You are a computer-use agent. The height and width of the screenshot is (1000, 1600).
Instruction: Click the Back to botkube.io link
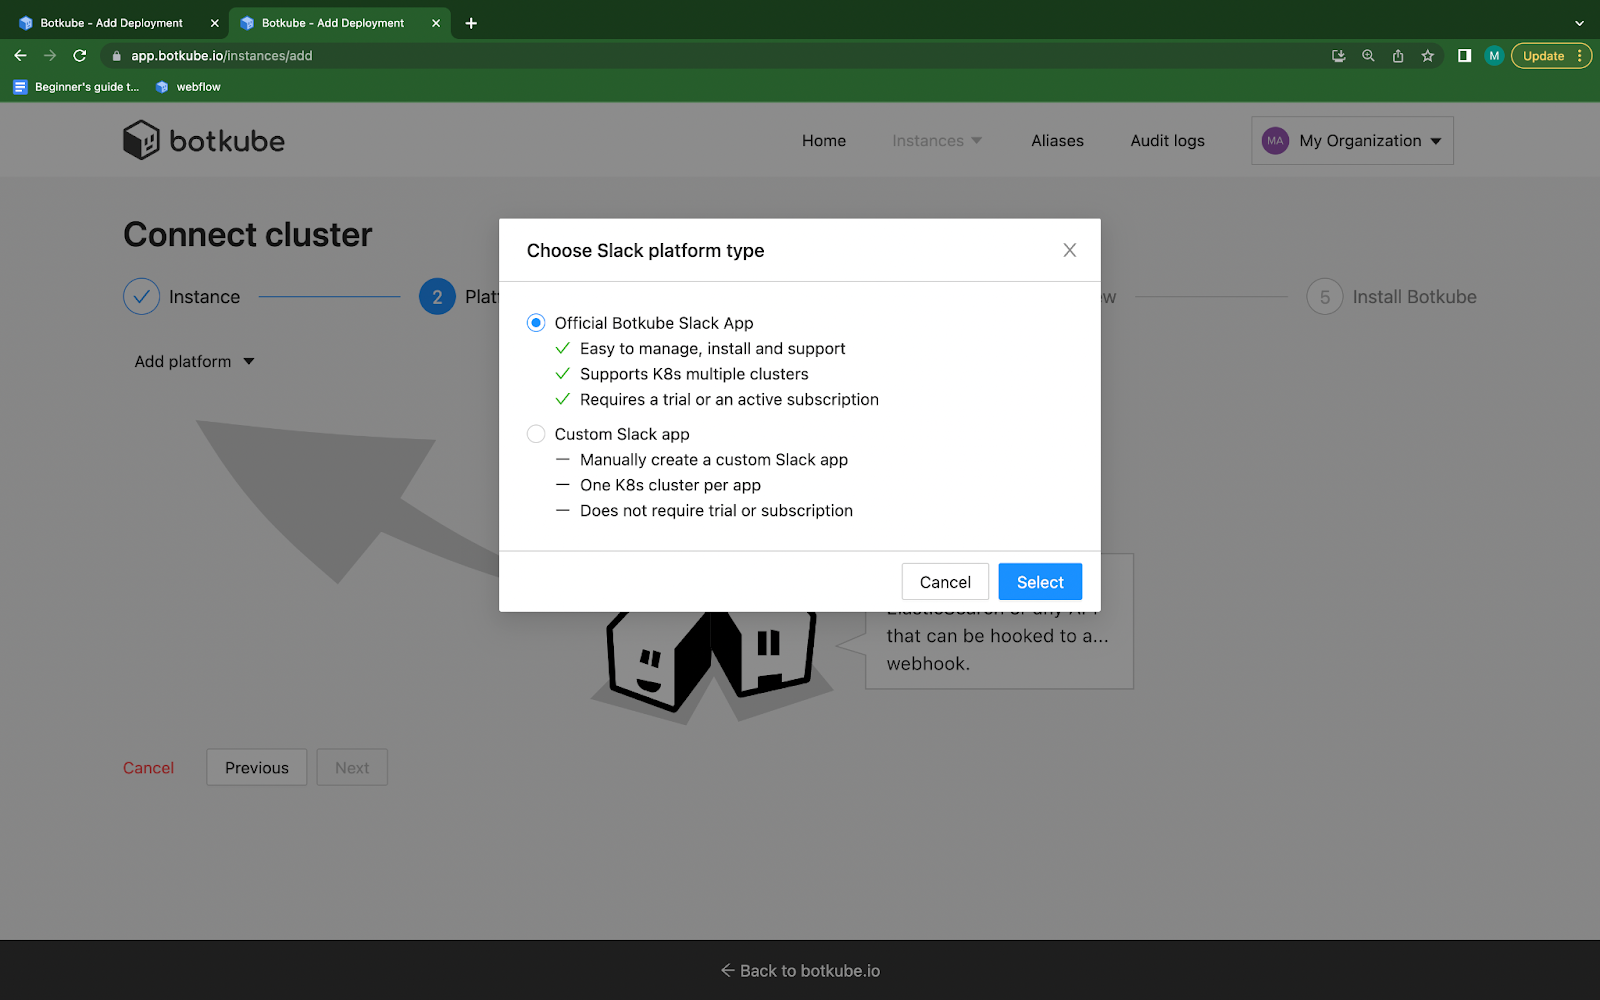coord(799,970)
